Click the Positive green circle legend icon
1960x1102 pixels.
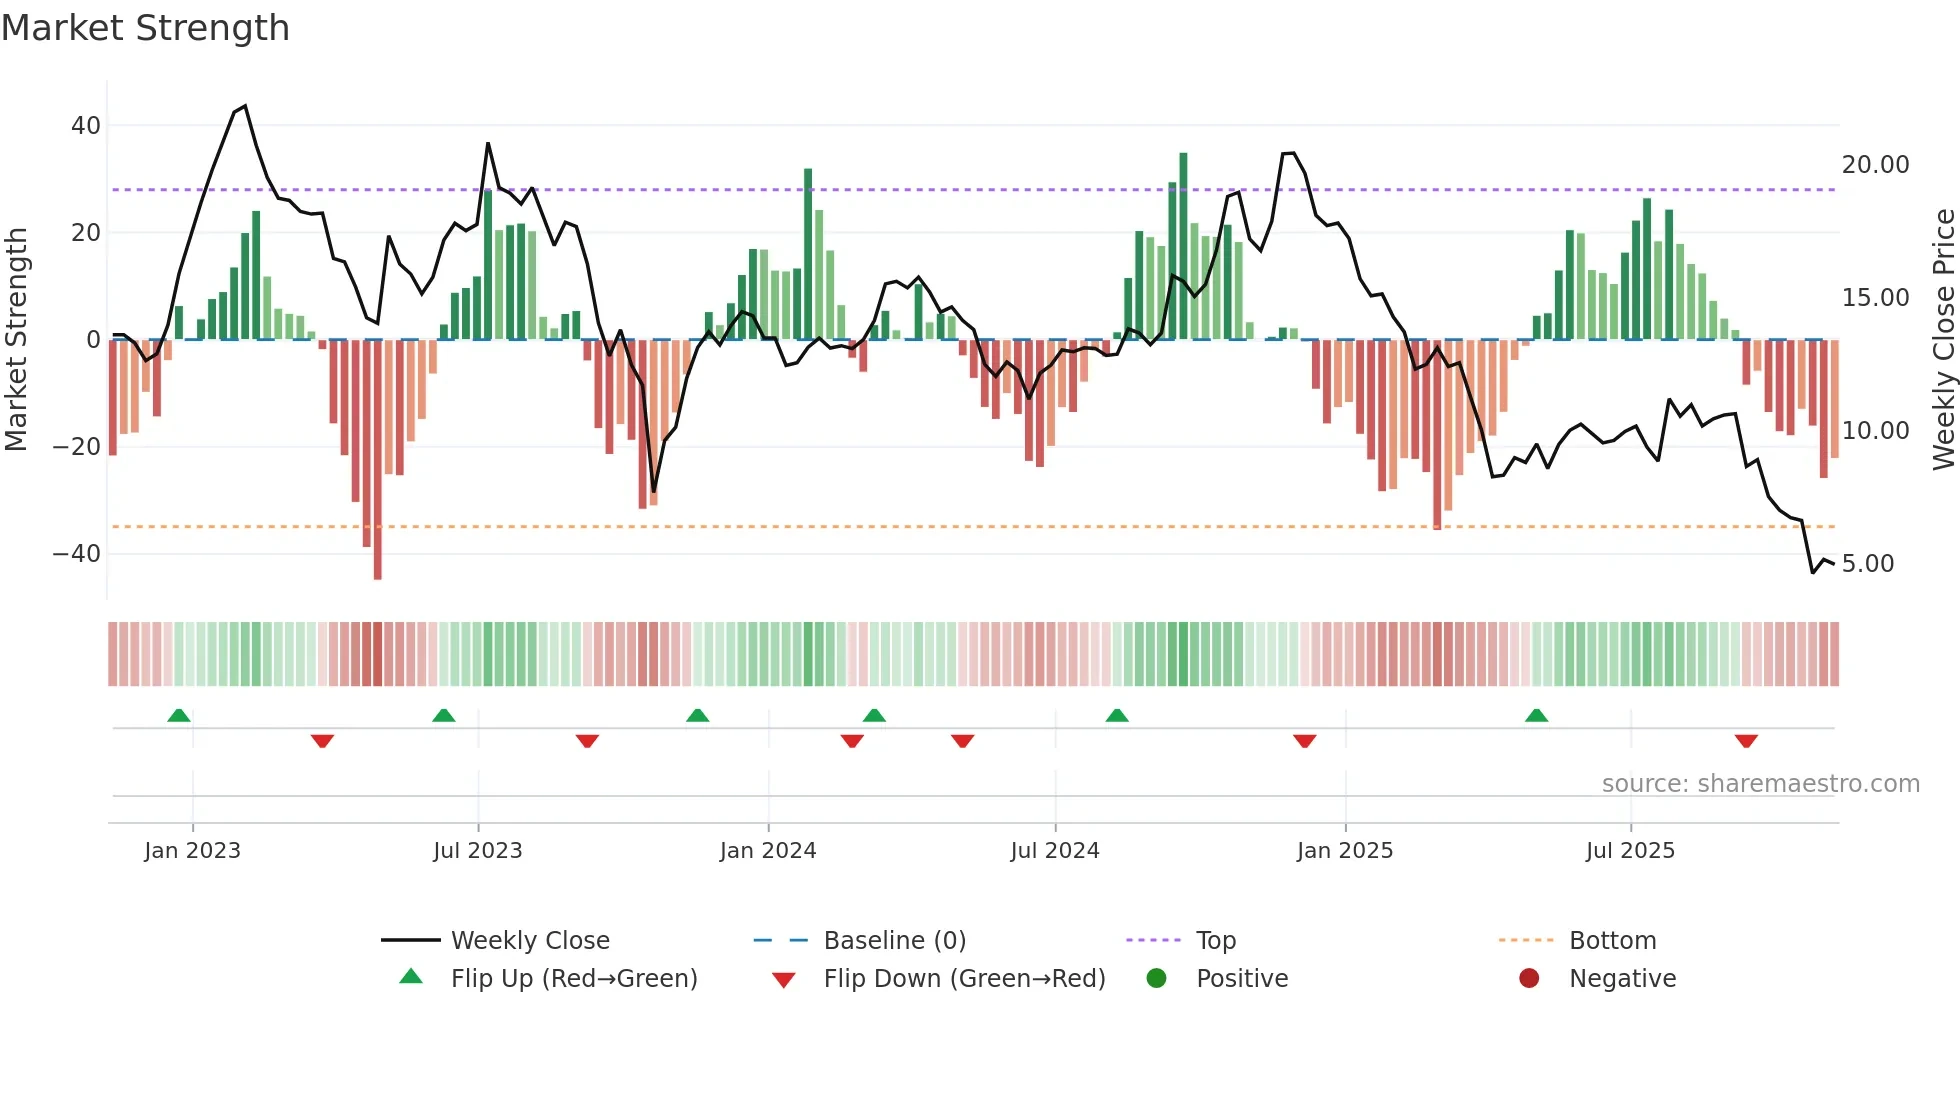(1156, 978)
